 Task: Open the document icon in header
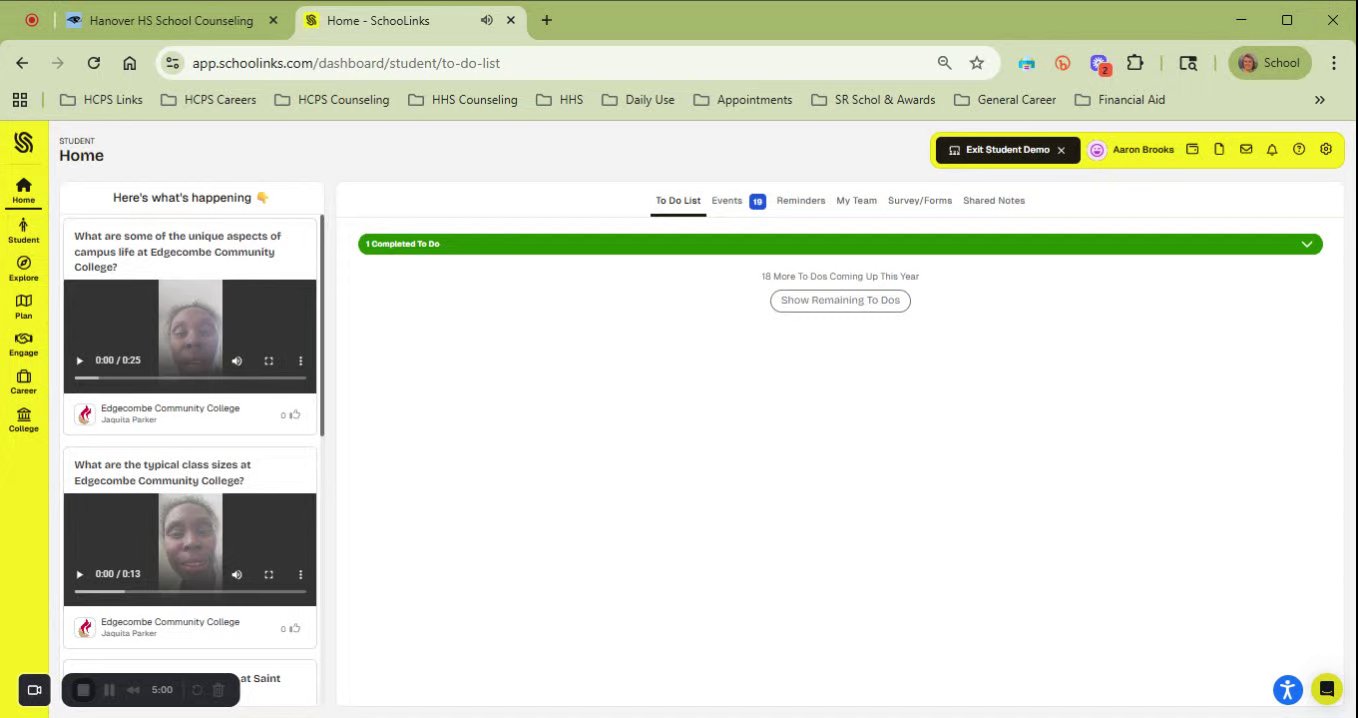point(1219,149)
